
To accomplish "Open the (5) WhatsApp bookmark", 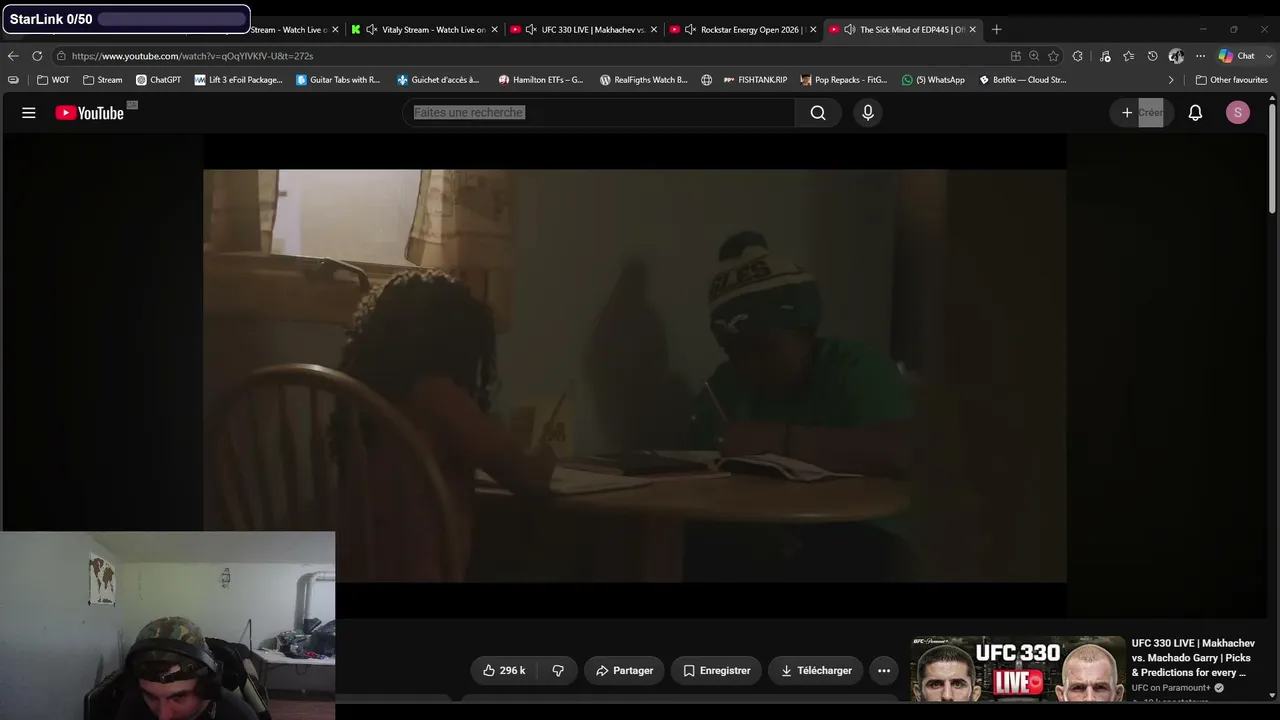I will point(934,80).
